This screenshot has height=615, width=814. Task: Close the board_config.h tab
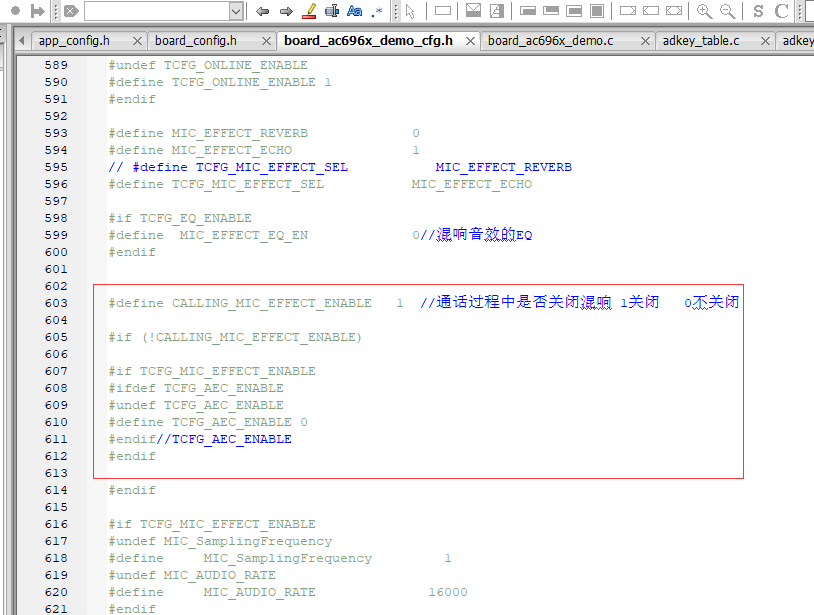point(266,41)
